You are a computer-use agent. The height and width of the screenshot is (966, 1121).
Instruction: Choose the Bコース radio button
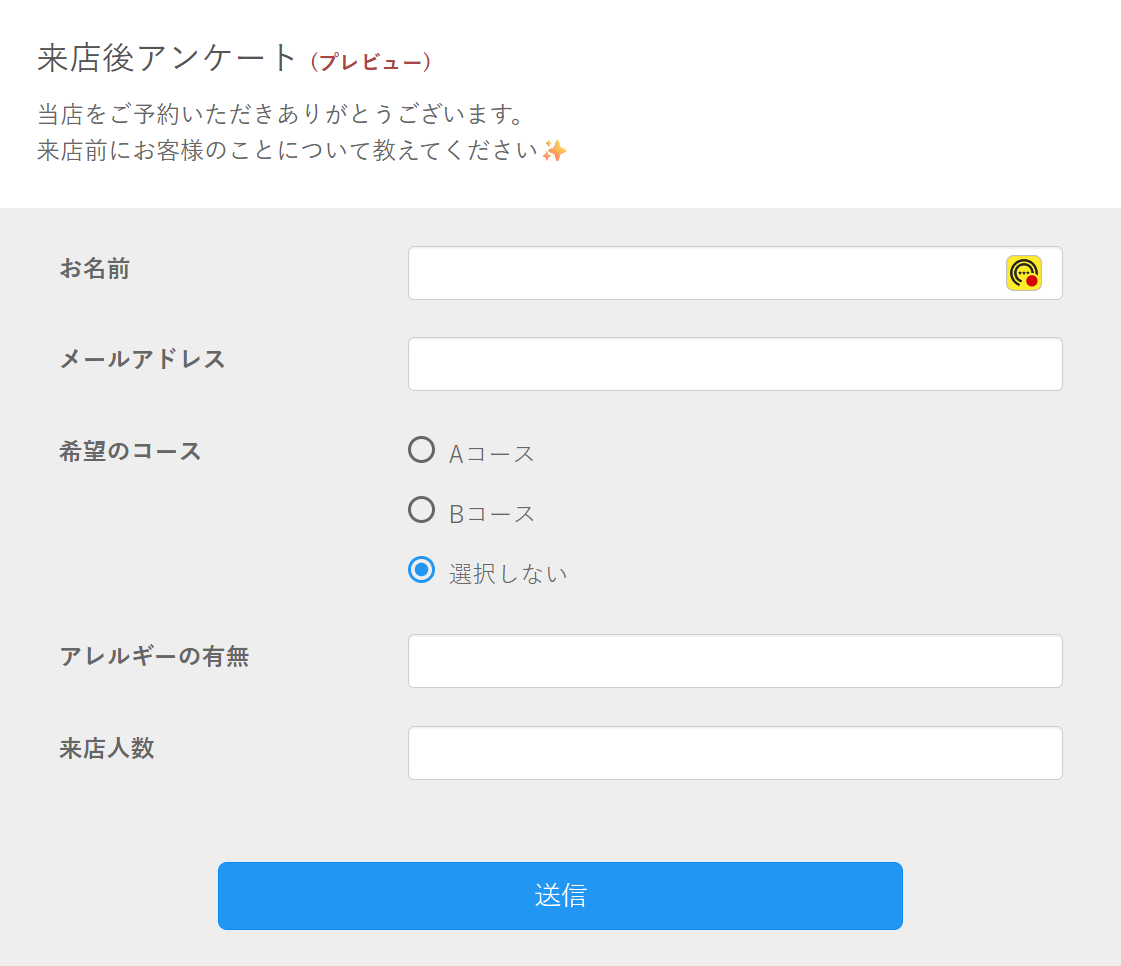(422, 510)
